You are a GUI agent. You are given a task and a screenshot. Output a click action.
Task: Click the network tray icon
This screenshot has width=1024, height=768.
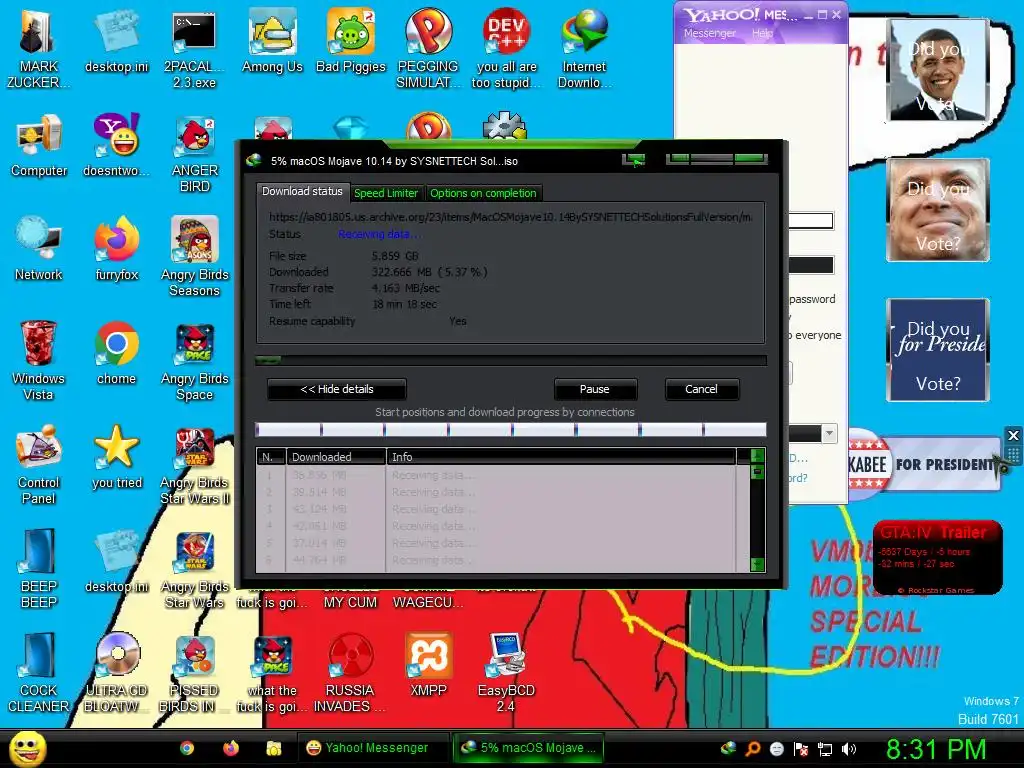(x=825, y=749)
